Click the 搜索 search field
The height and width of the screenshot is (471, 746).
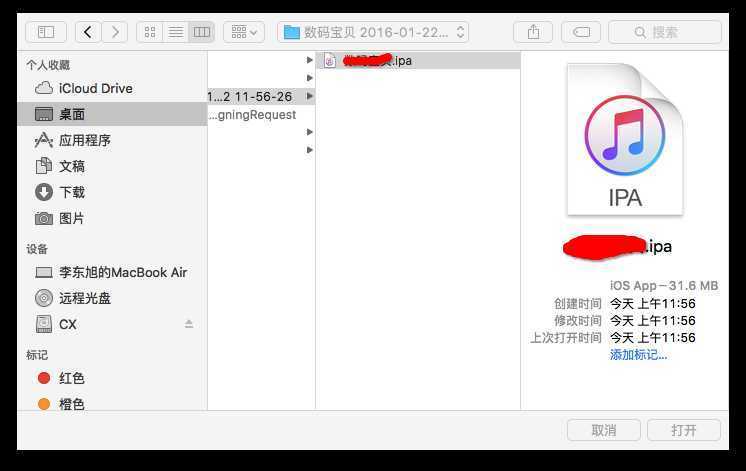(665, 32)
